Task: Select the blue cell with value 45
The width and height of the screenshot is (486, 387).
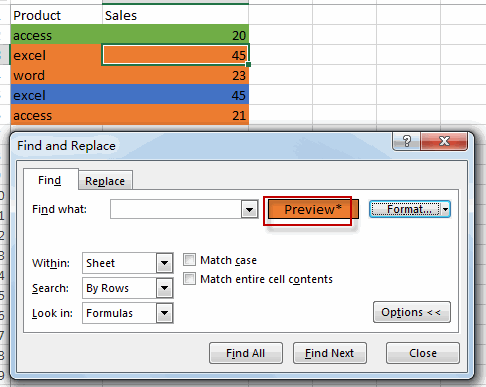Action: point(175,95)
